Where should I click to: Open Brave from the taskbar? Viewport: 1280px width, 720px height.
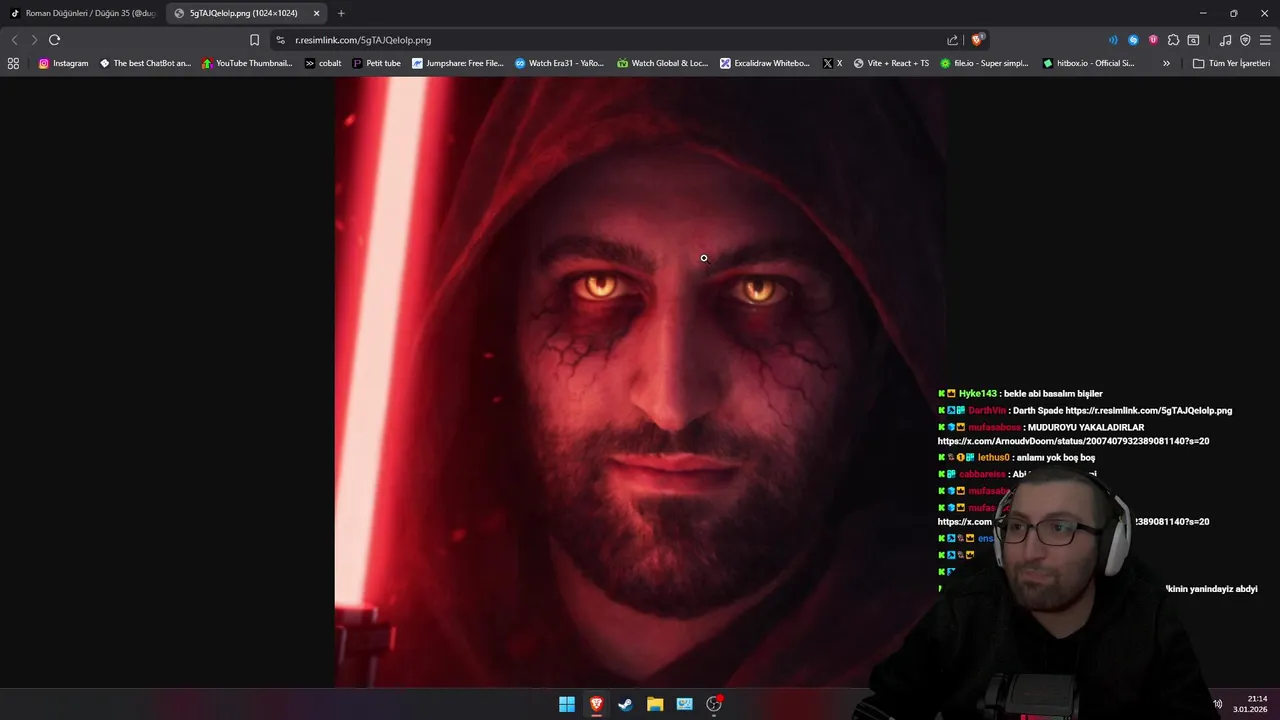point(596,704)
